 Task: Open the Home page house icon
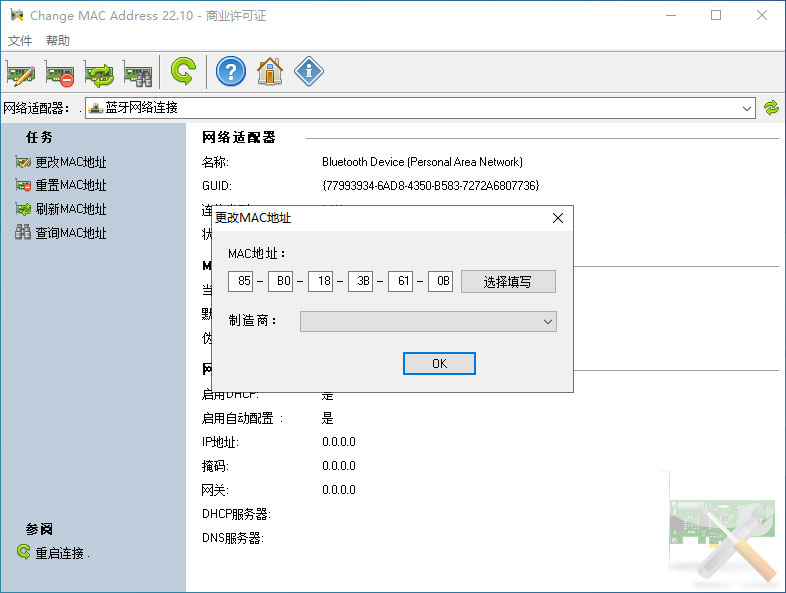pos(270,71)
